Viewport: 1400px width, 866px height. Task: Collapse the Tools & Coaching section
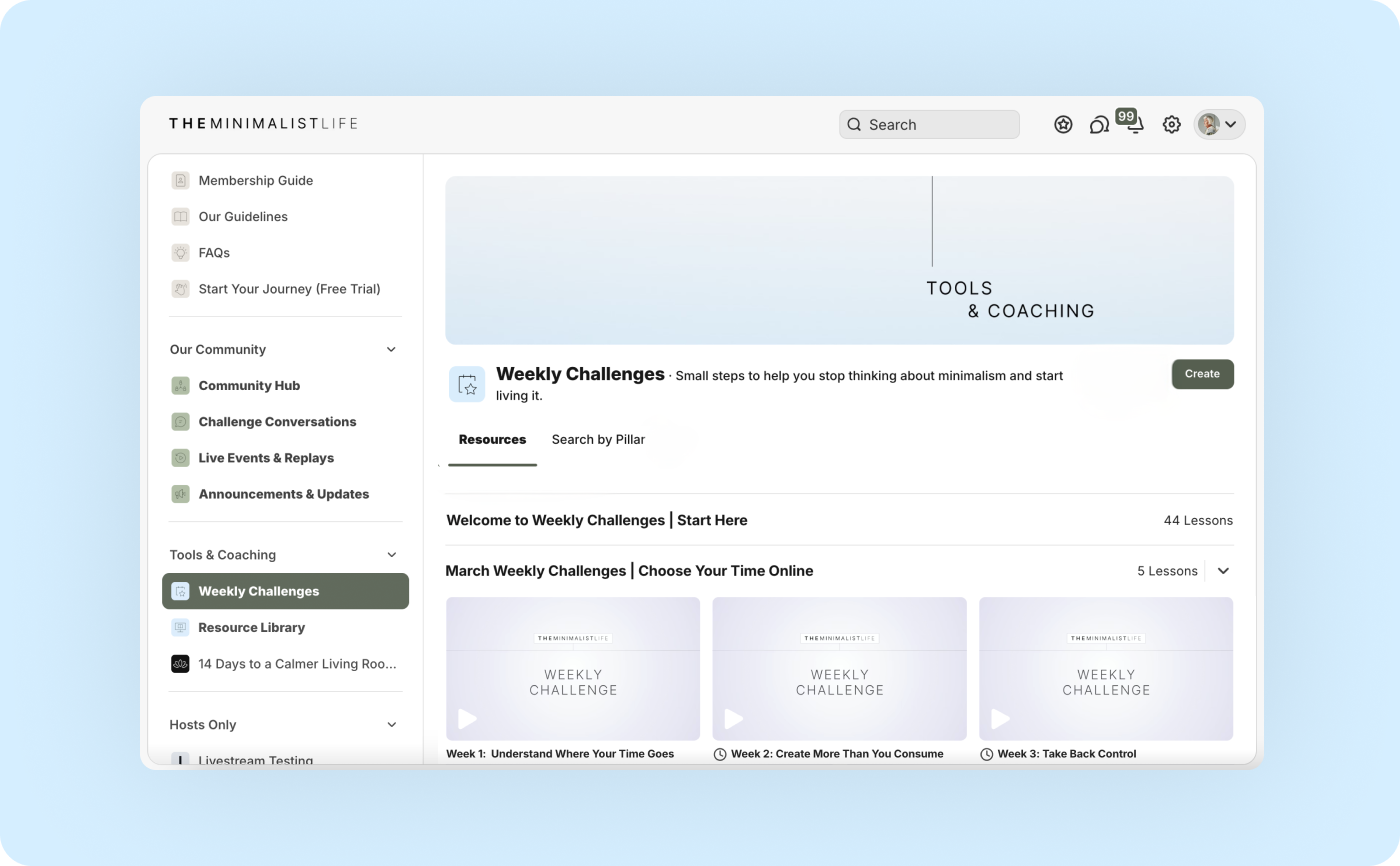tap(391, 555)
